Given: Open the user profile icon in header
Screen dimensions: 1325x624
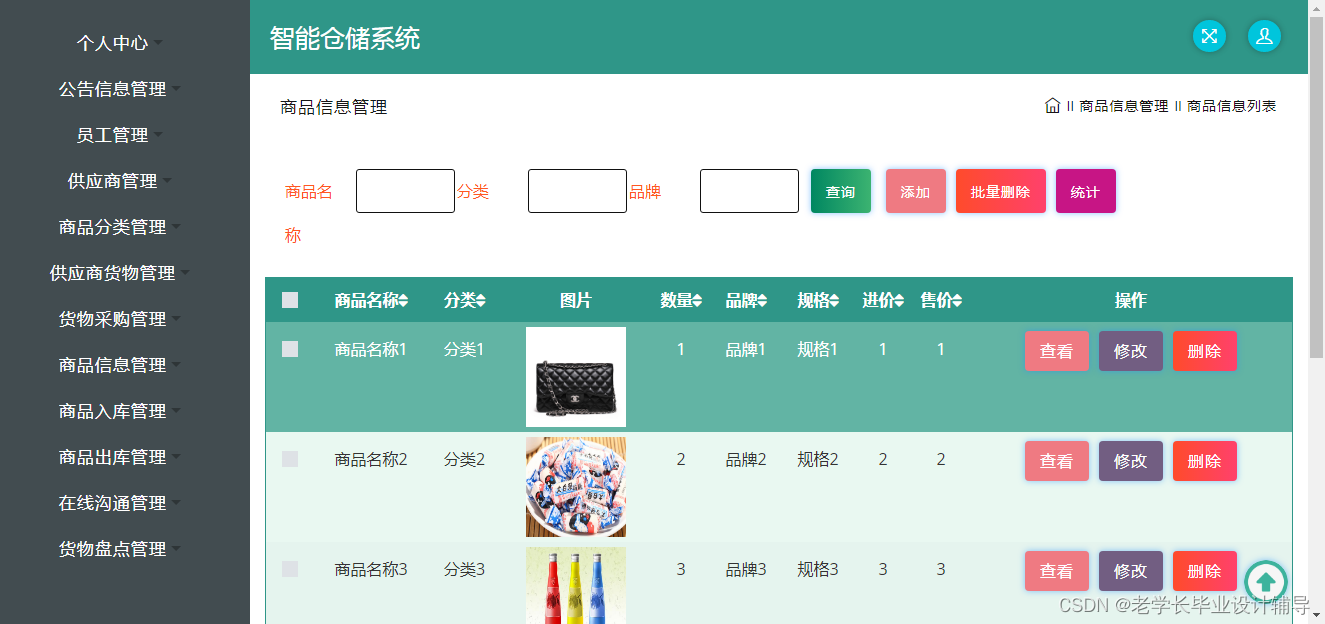Looking at the screenshot, I should 1264,36.
